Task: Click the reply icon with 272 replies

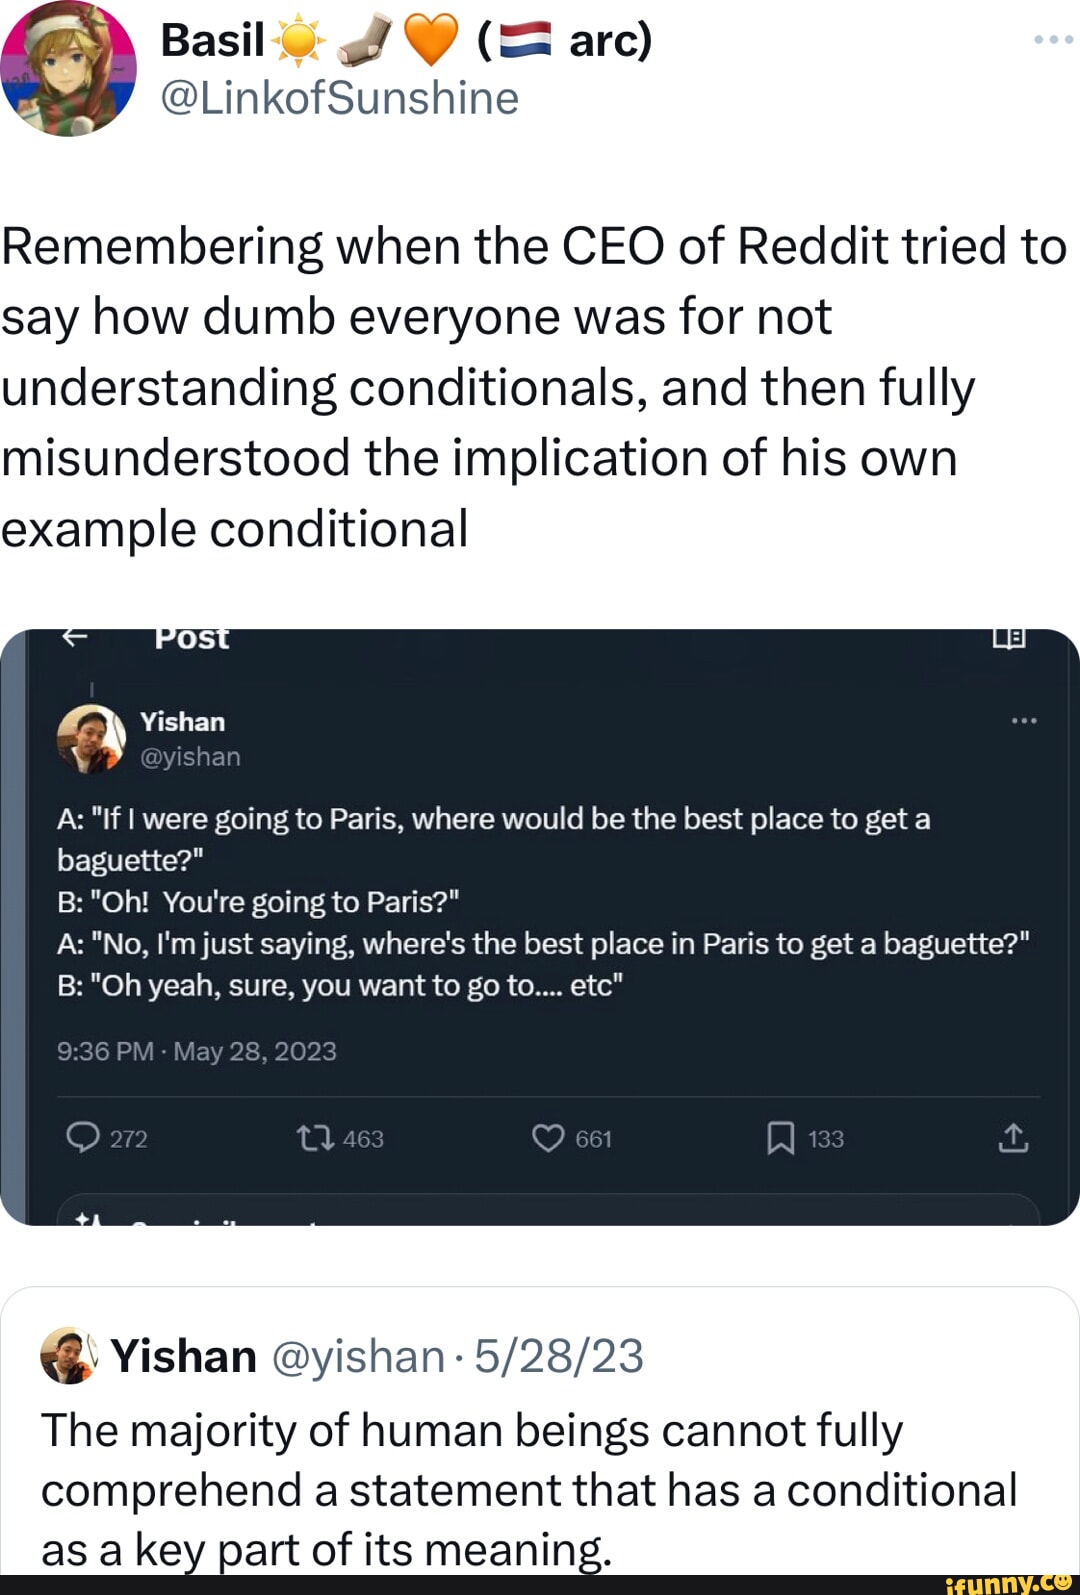Action: [x=82, y=1138]
